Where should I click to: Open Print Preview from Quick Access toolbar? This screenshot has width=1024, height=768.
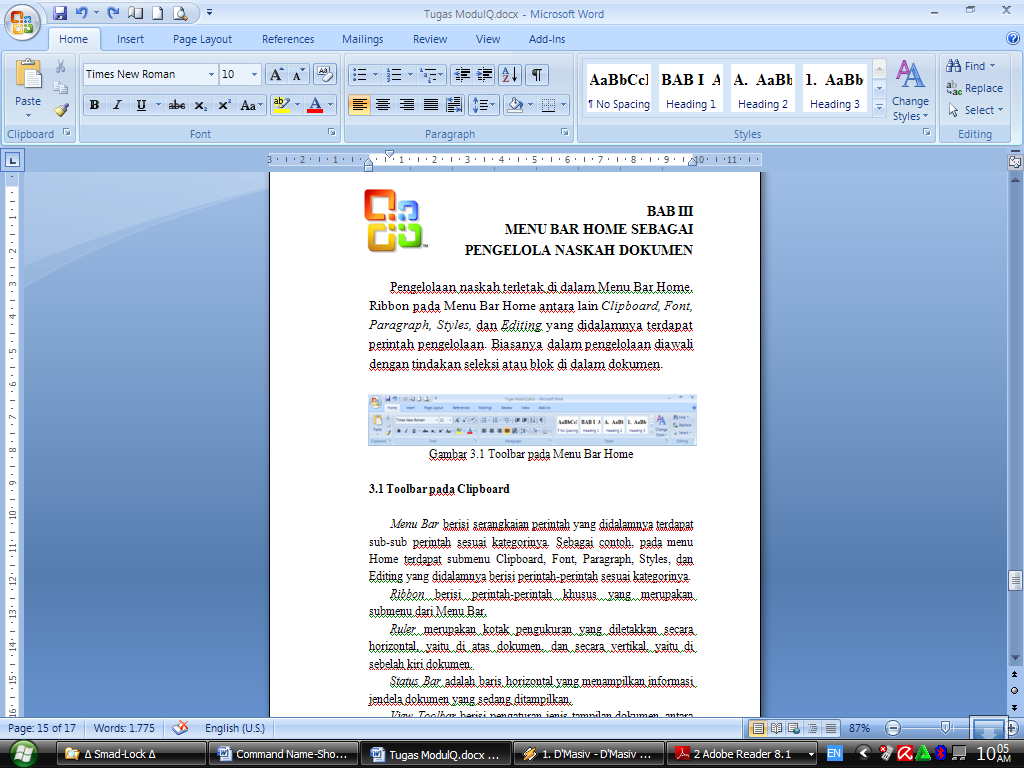coord(180,12)
